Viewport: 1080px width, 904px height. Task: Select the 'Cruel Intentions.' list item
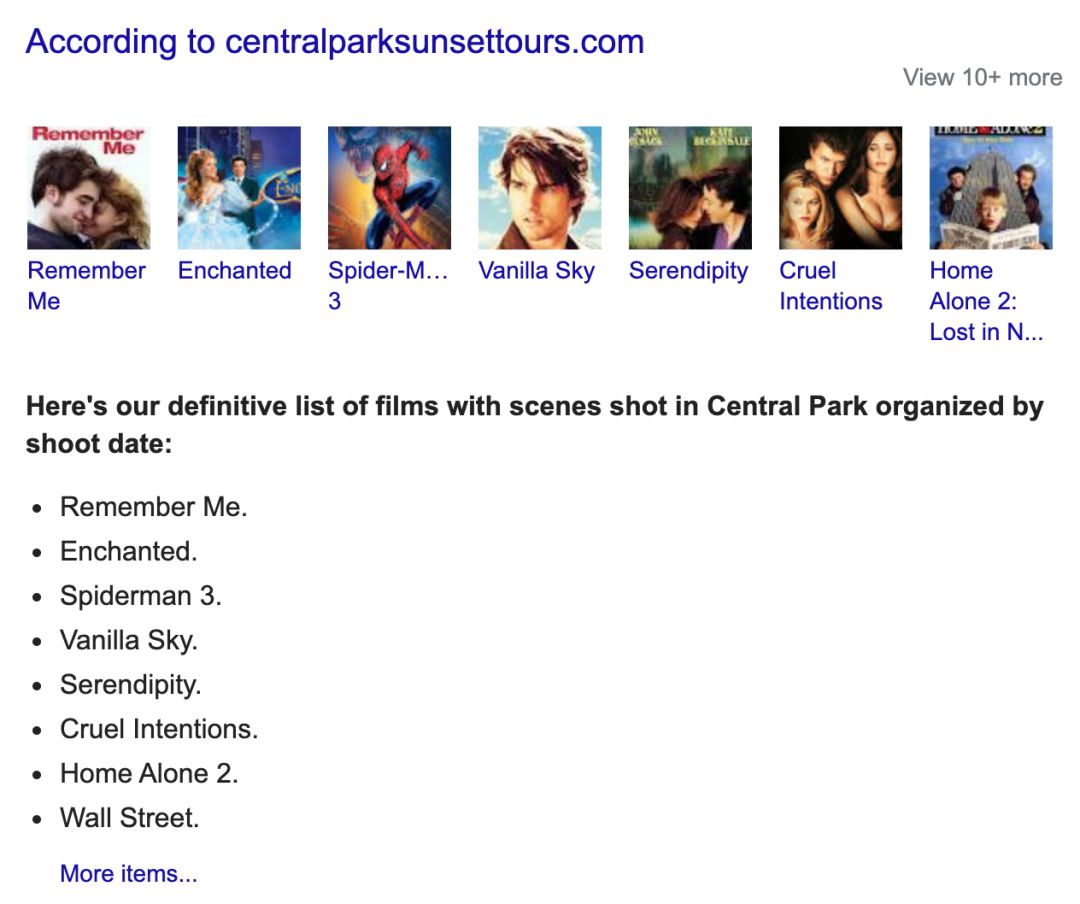coord(159,729)
